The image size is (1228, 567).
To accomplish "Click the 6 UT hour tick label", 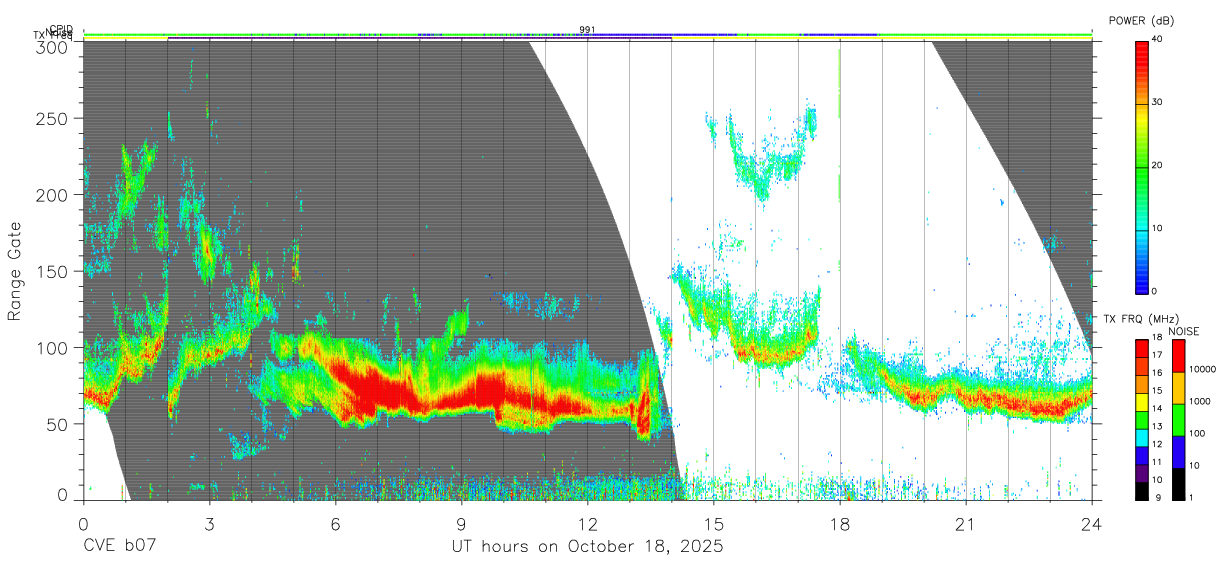I will click(x=335, y=524).
